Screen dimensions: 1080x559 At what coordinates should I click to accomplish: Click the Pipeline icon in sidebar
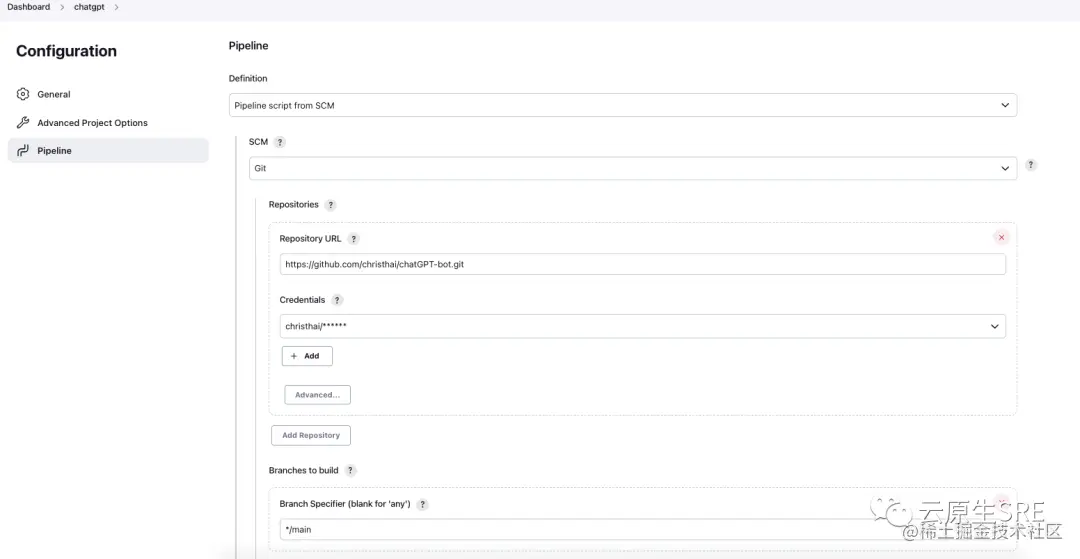23,151
